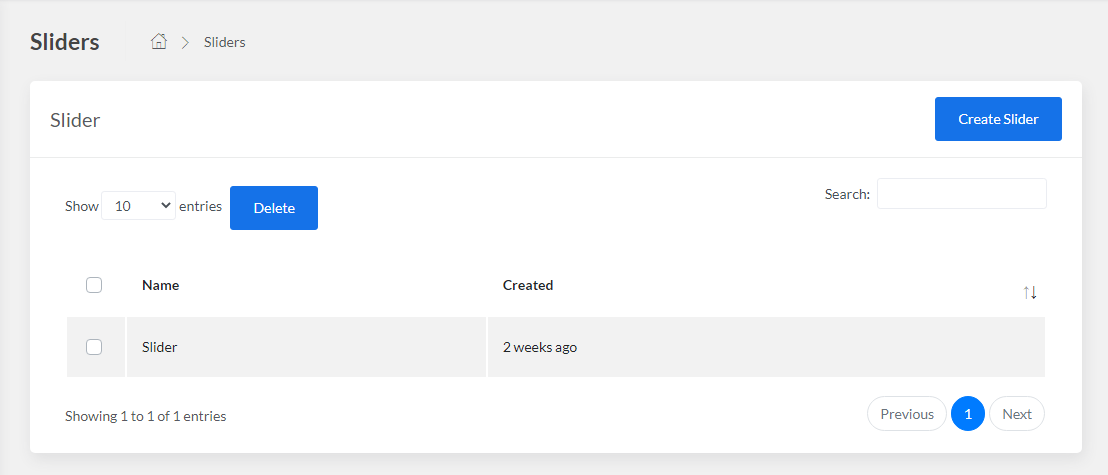The height and width of the screenshot is (475, 1108).
Task: Tick the select-all checkbox in table header
Action: (x=94, y=285)
